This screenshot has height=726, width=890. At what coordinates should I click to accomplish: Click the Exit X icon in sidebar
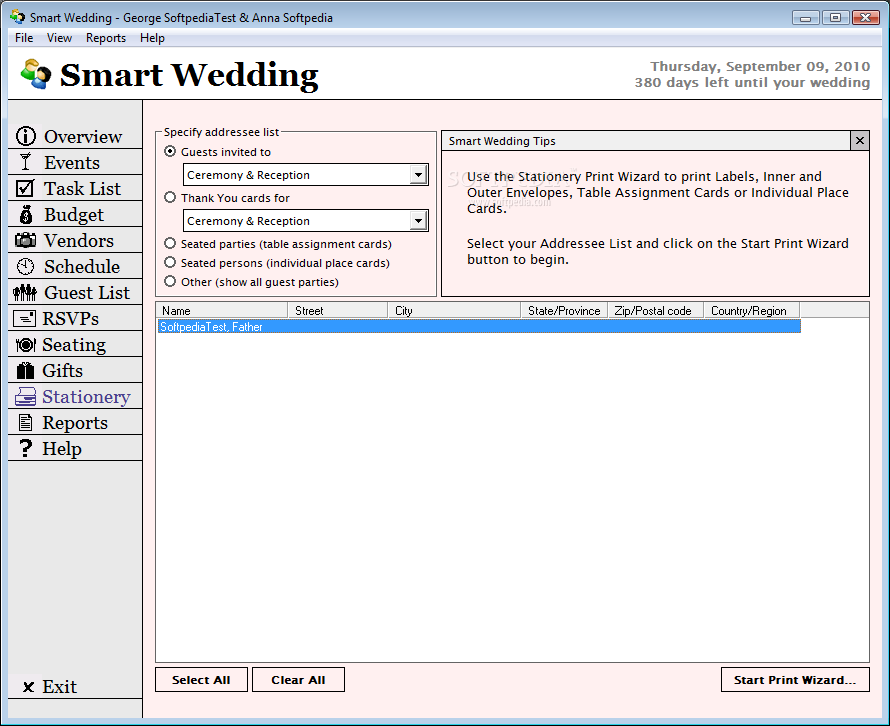coord(28,687)
